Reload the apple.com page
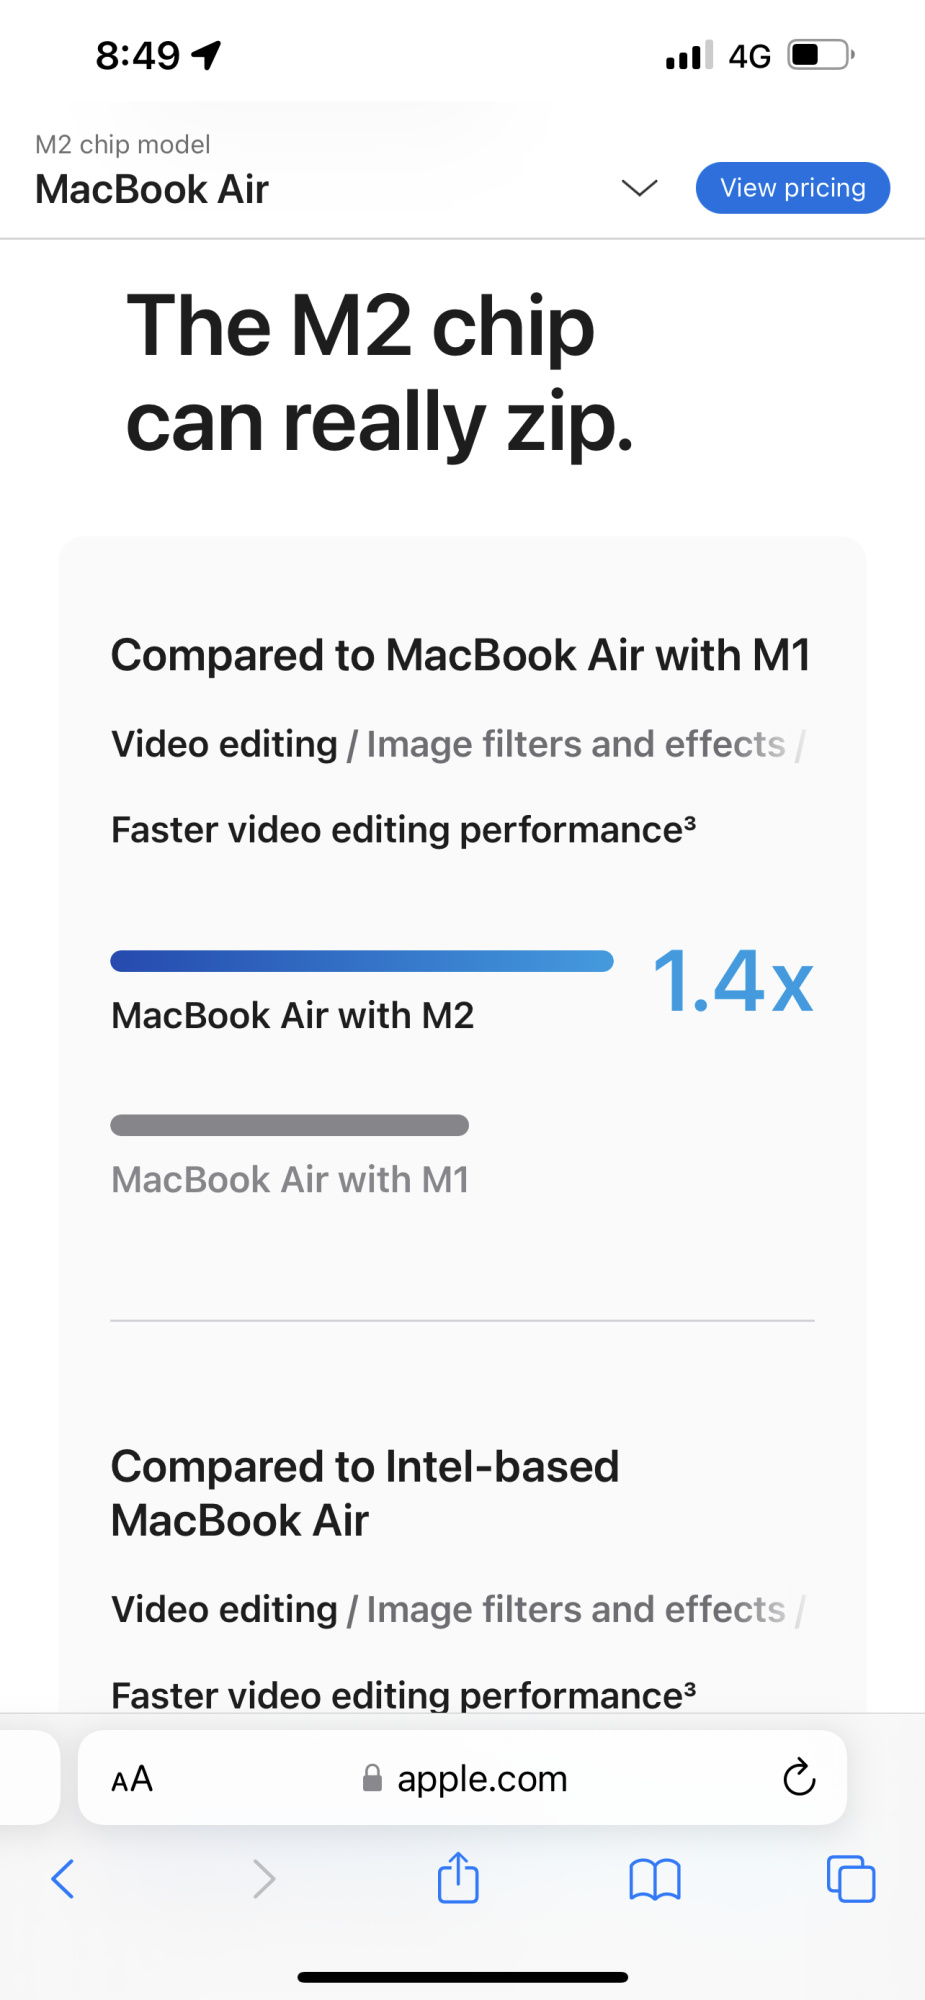The image size is (925, 2000). (x=799, y=1778)
